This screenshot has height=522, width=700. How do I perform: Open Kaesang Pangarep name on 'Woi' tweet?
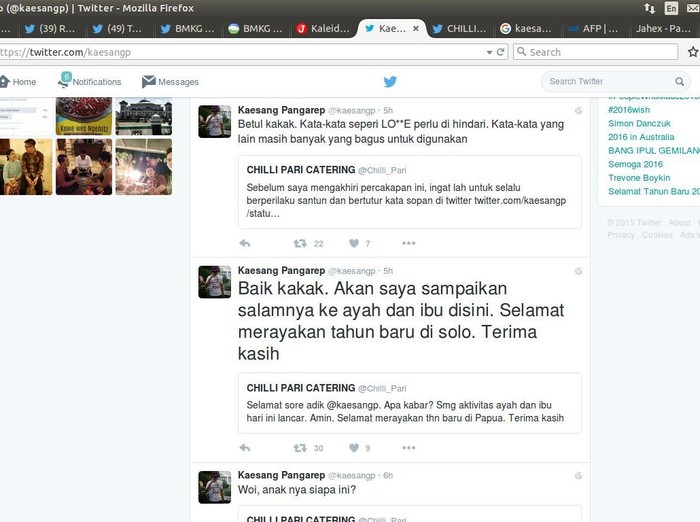(281, 475)
